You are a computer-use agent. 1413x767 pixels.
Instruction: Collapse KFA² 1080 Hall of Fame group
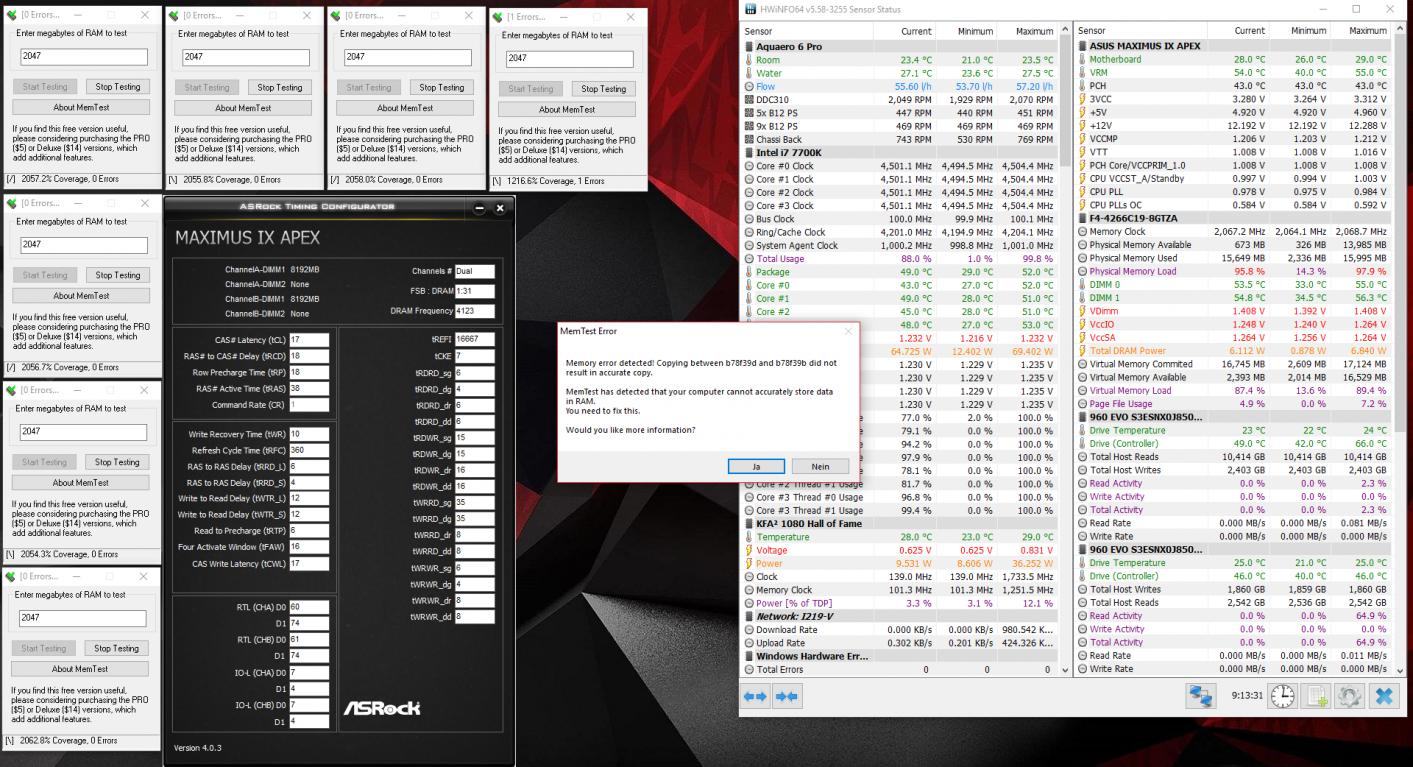coord(748,524)
